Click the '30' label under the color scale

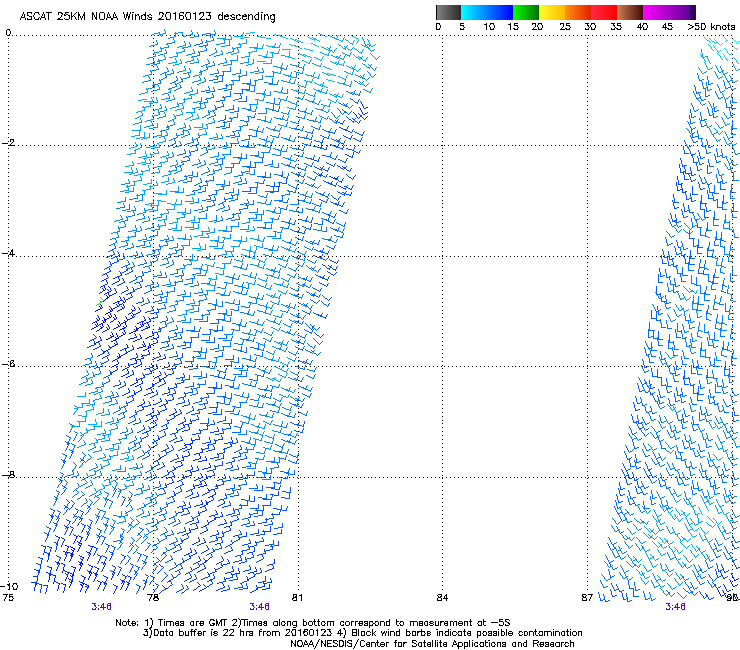pos(590,27)
